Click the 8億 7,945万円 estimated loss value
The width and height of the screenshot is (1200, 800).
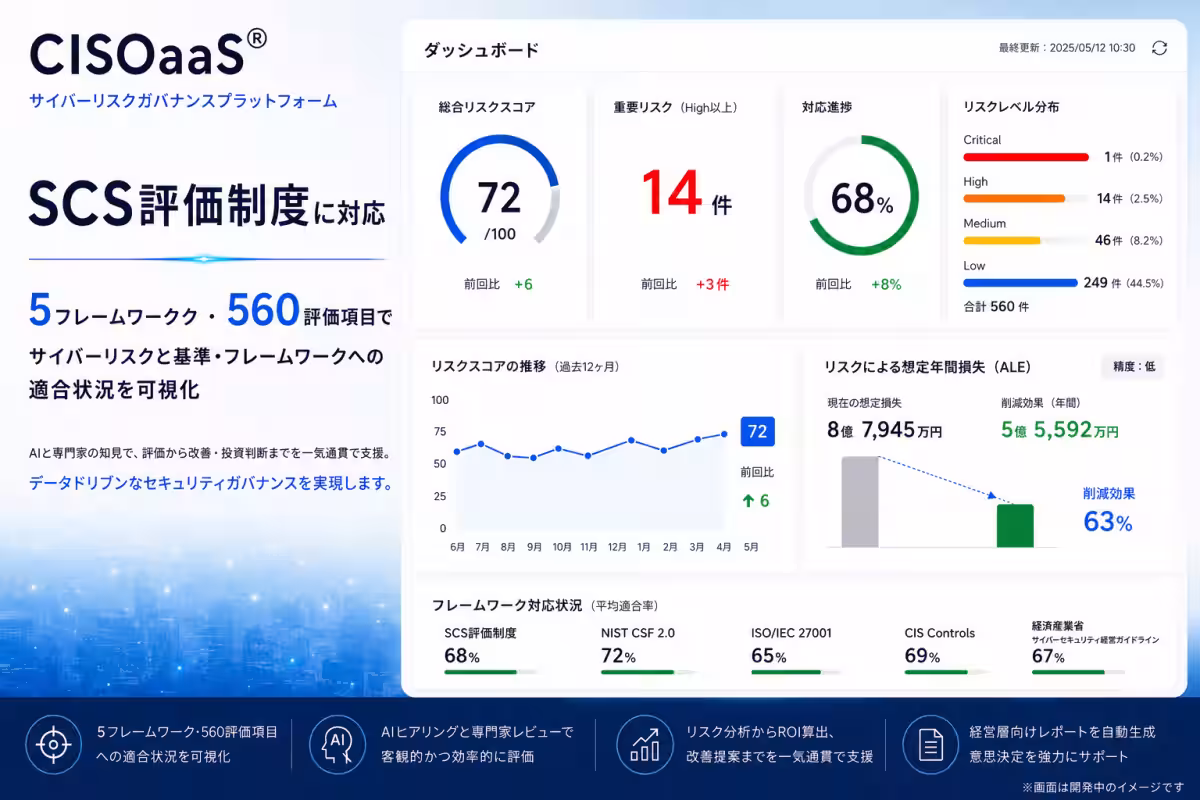884,431
